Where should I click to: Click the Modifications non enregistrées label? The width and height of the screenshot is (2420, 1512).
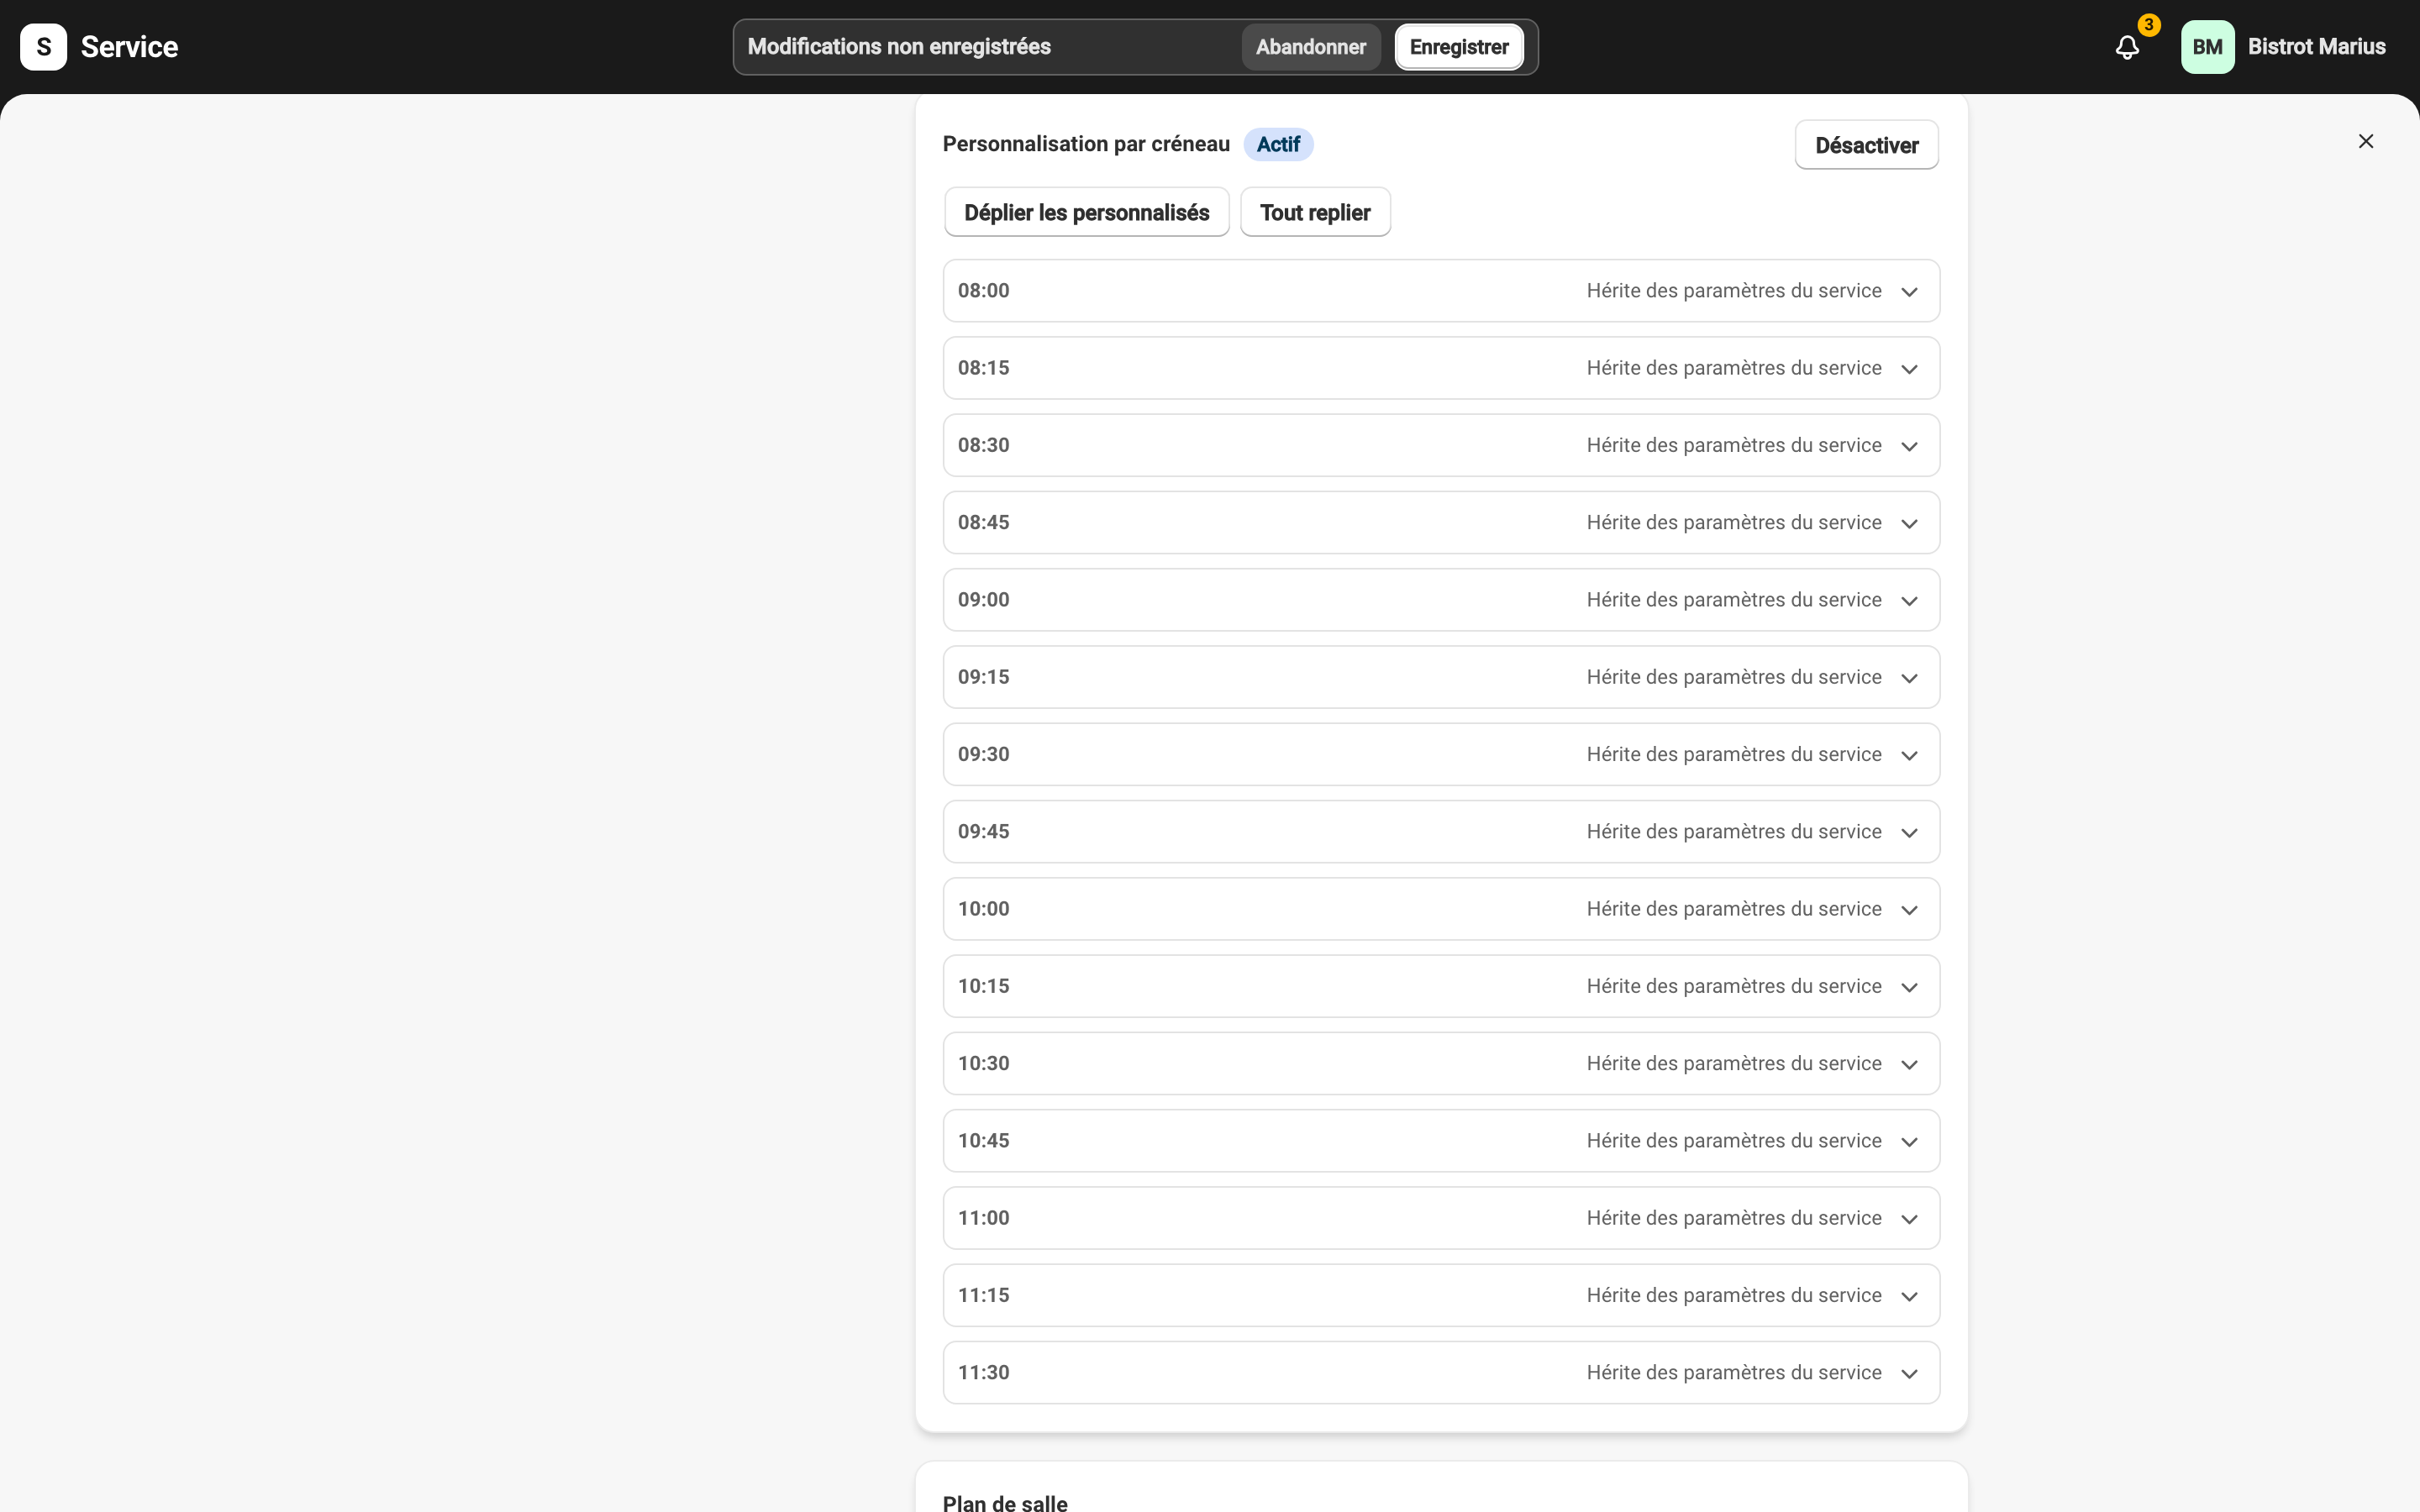point(898,47)
